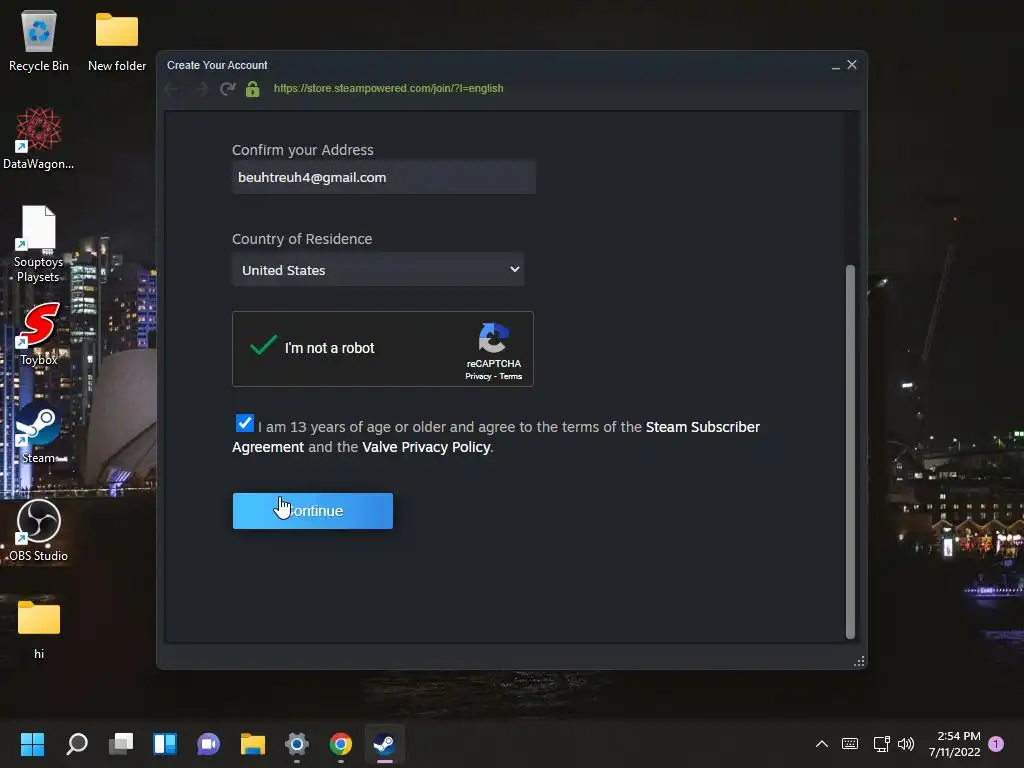Open File Explorer from taskbar
The width and height of the screenshot is (1024, 768).
253,744
